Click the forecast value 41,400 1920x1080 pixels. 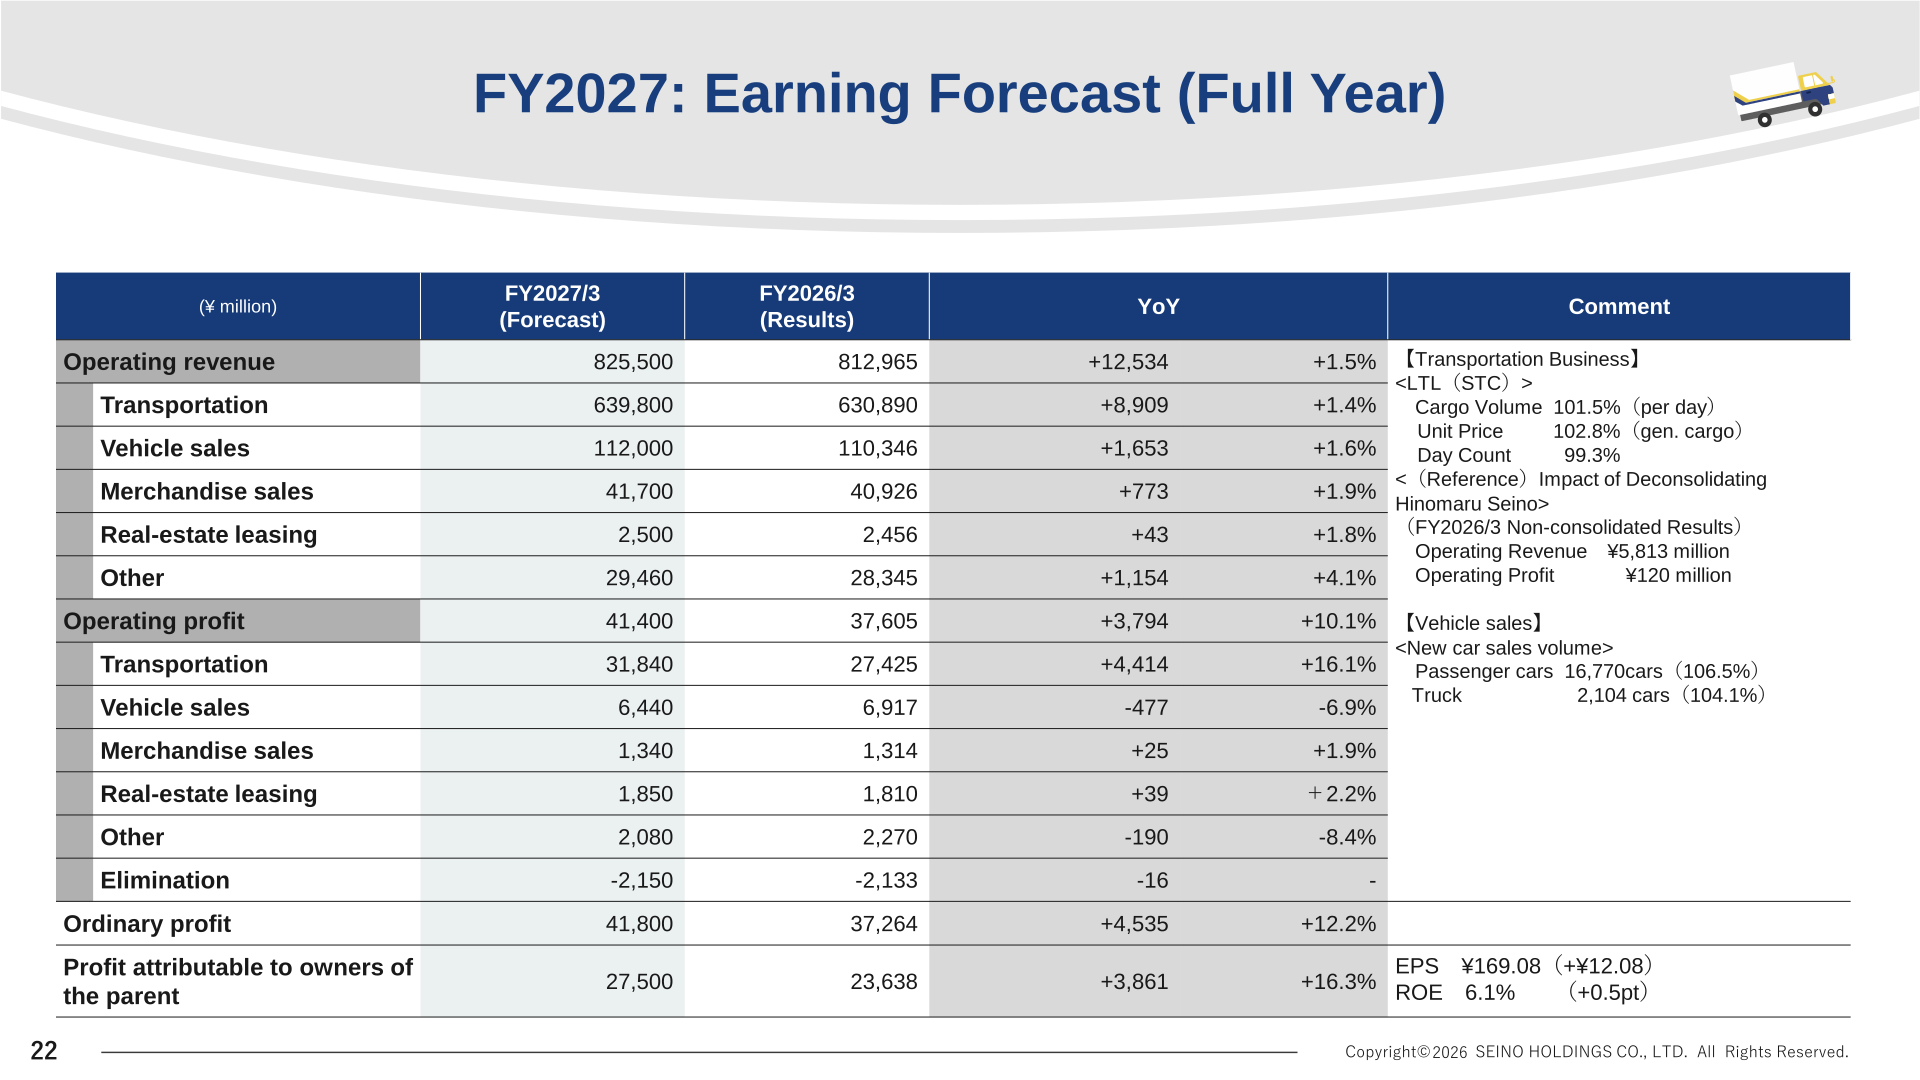639,621
